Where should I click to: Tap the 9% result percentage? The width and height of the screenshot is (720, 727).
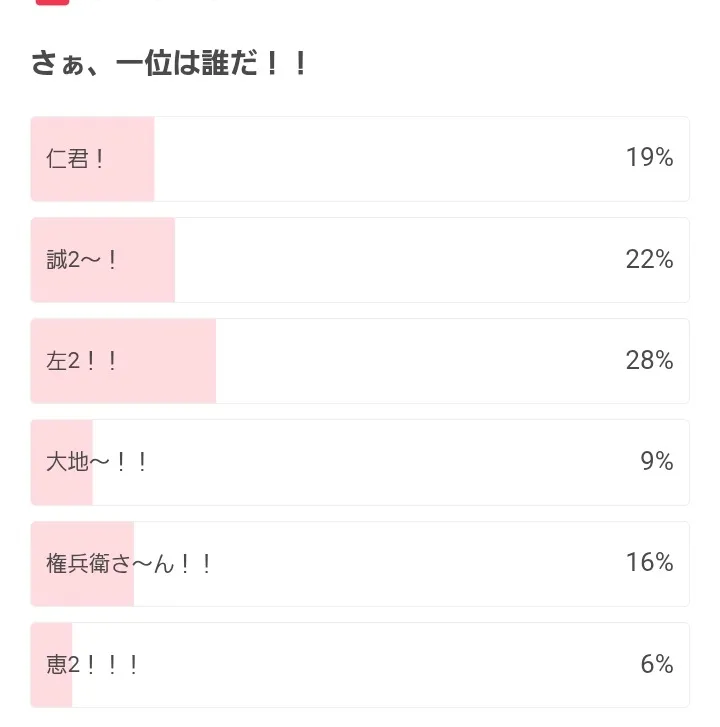point(656,462)
